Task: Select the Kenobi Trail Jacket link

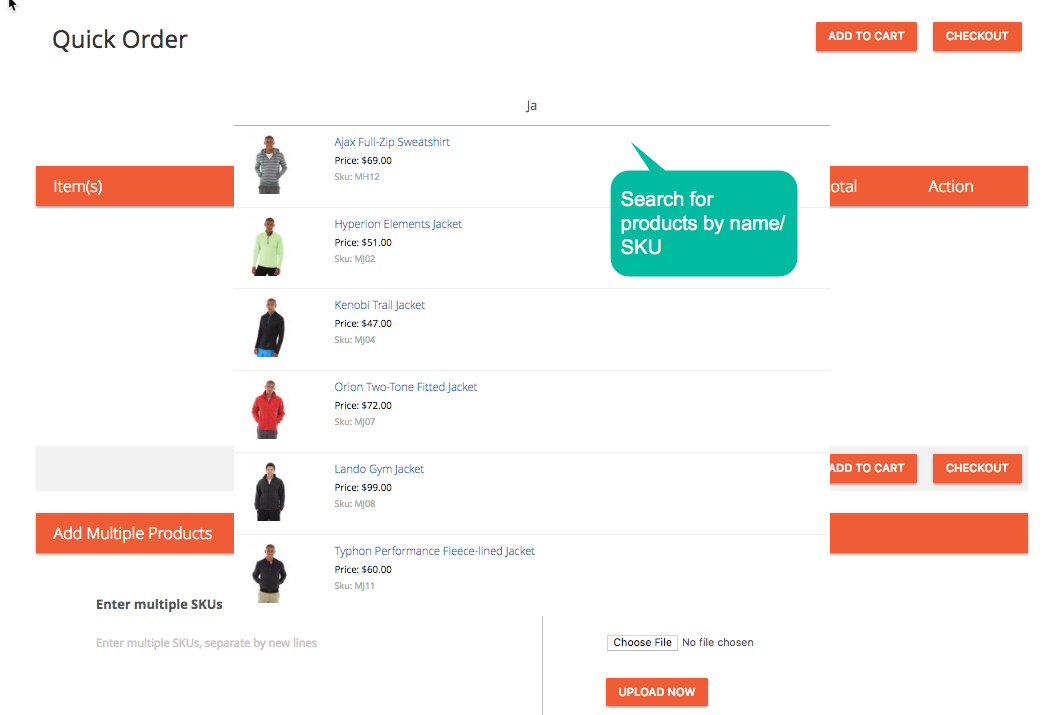Action: pos(379,305)
